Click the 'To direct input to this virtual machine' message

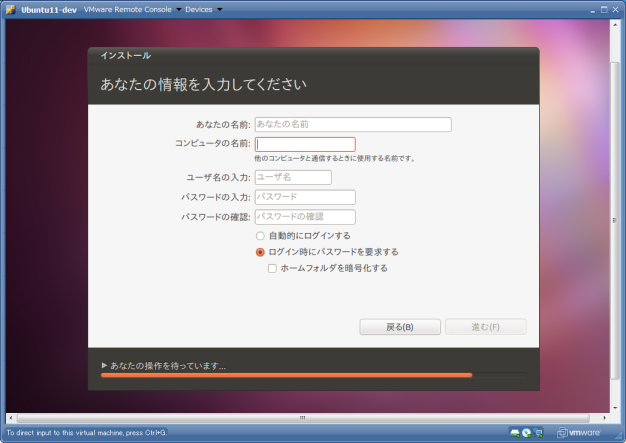point(86,433)
